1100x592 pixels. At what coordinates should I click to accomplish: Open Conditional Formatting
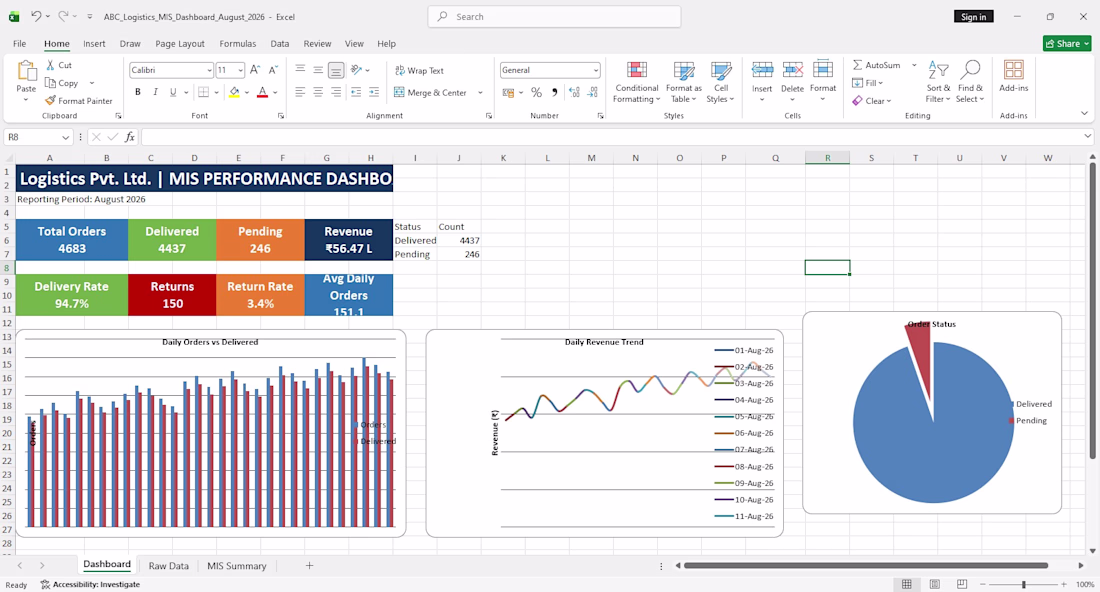coord(636,81)
